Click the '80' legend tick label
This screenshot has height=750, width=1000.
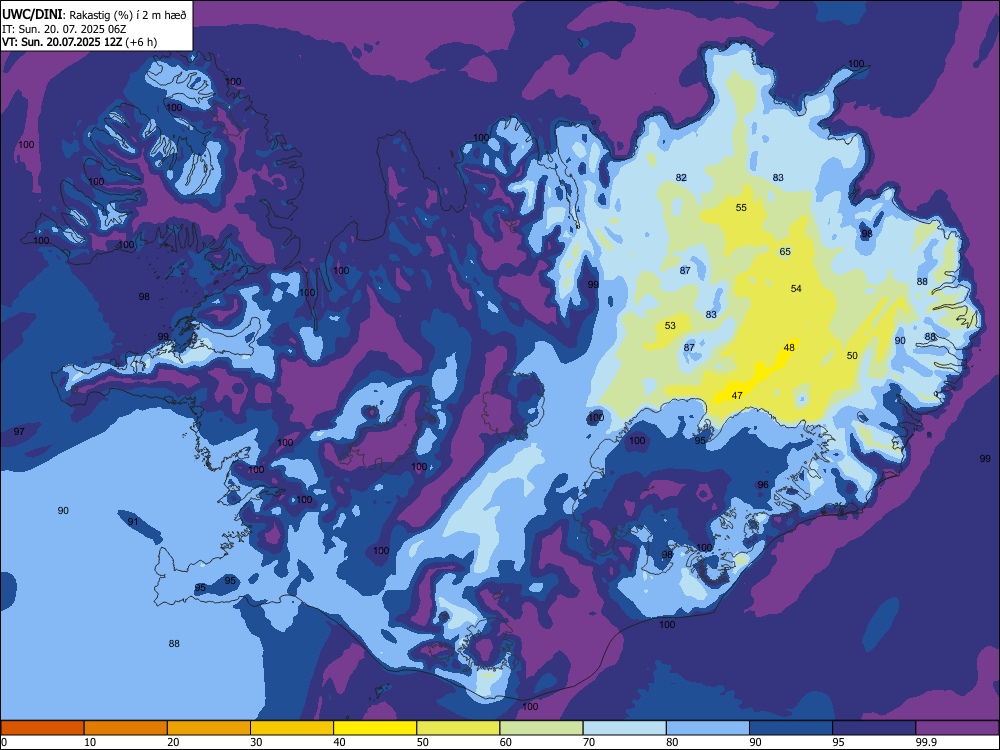[x=672, y=742]
